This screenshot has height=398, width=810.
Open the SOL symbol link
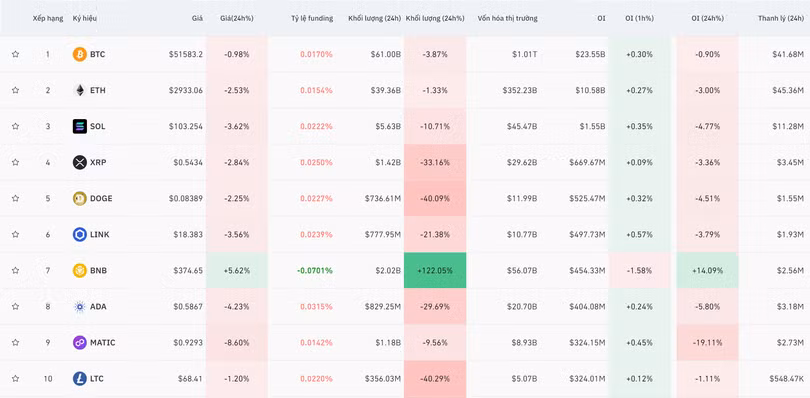98,126
